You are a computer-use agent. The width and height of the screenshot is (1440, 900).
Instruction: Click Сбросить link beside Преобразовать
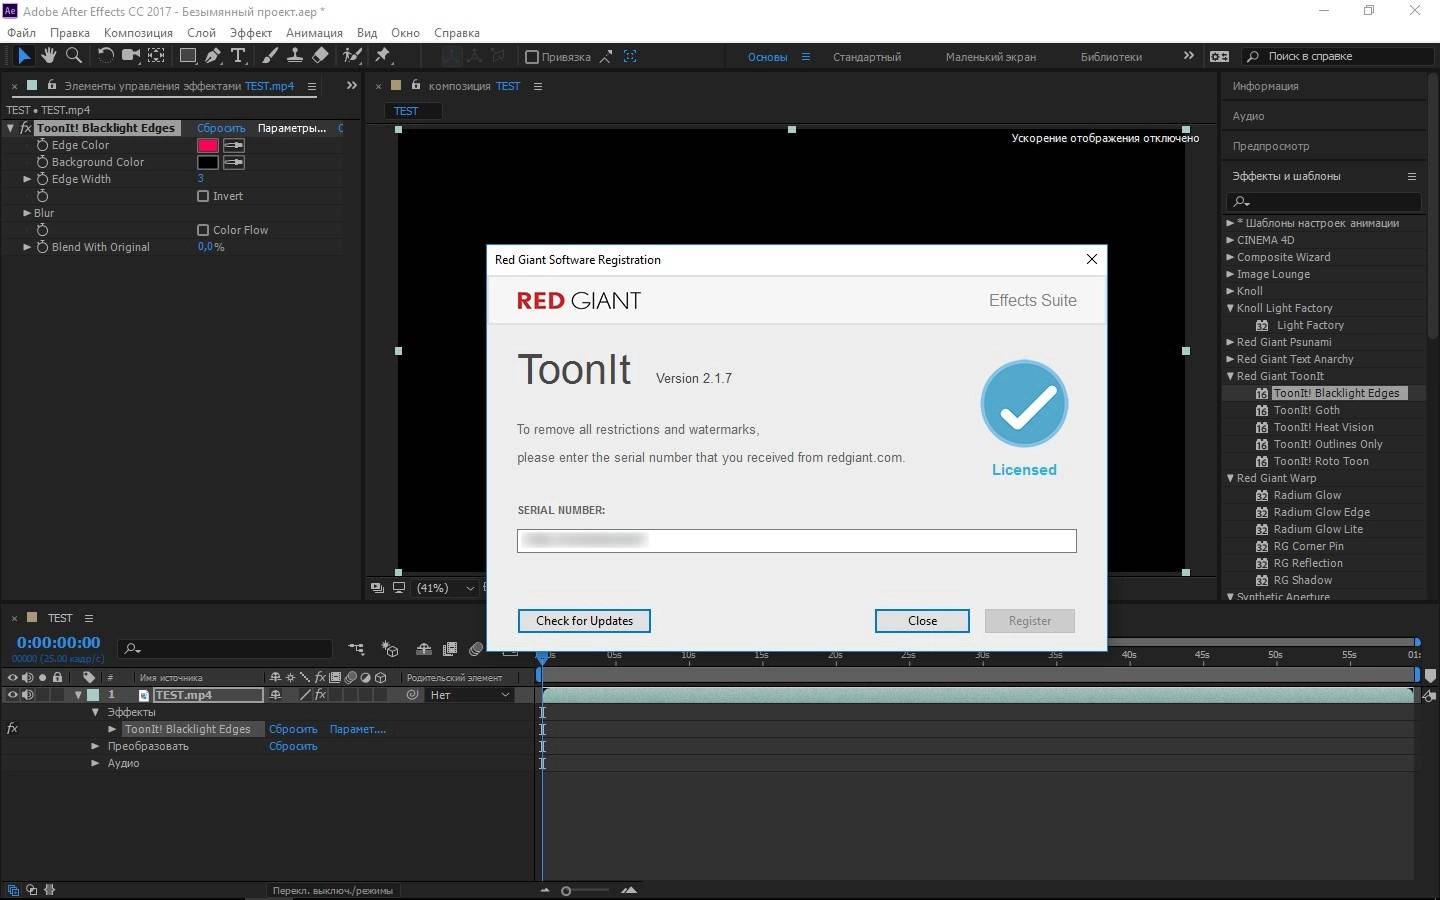(x=293, y=746)
